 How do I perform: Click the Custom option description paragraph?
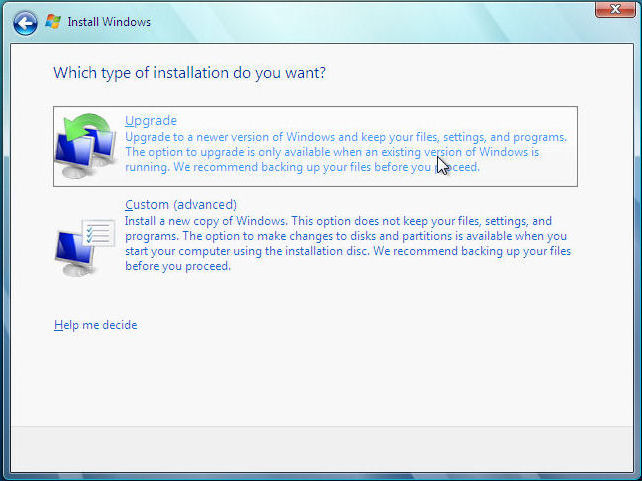pos(345,243)
